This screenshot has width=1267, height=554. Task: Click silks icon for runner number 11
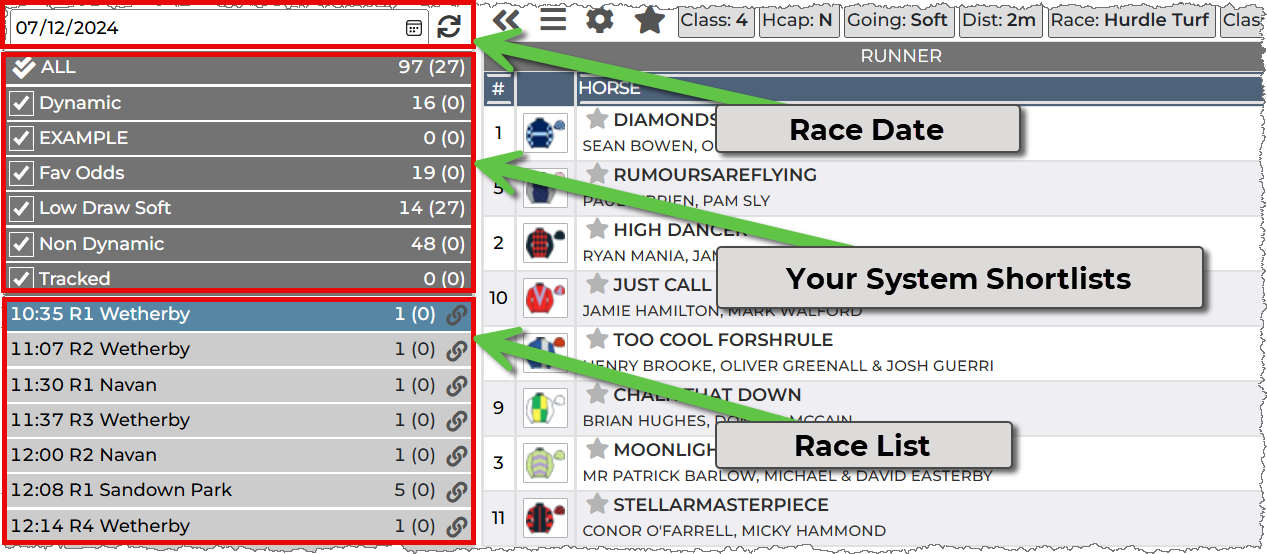(545, 518)
